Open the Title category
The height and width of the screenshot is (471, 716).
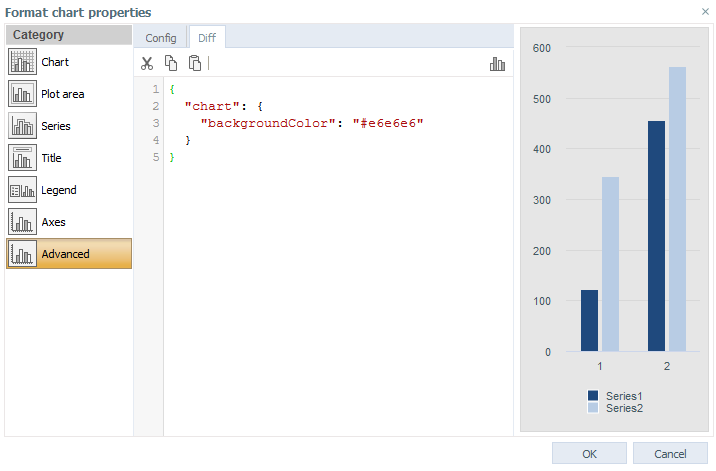point(69,158)
